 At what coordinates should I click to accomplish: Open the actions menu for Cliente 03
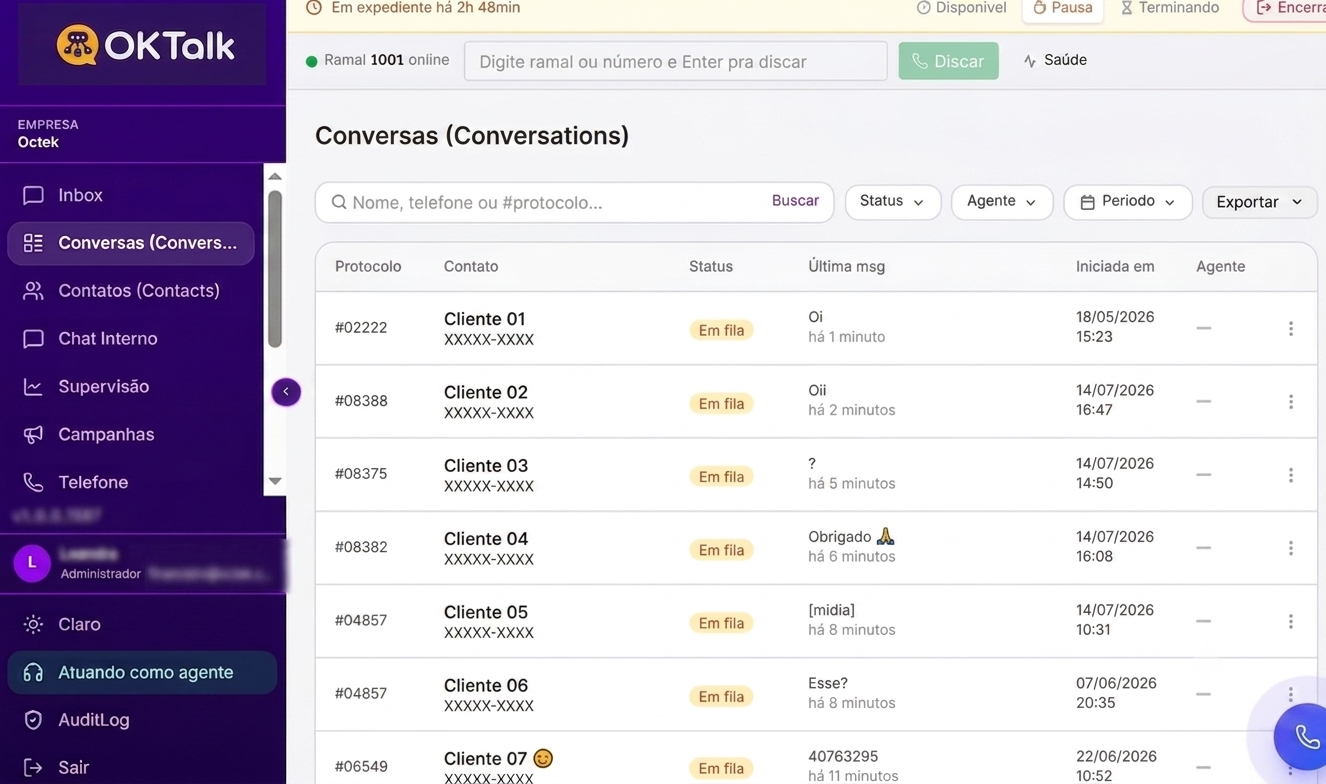tap(1291, 475)
